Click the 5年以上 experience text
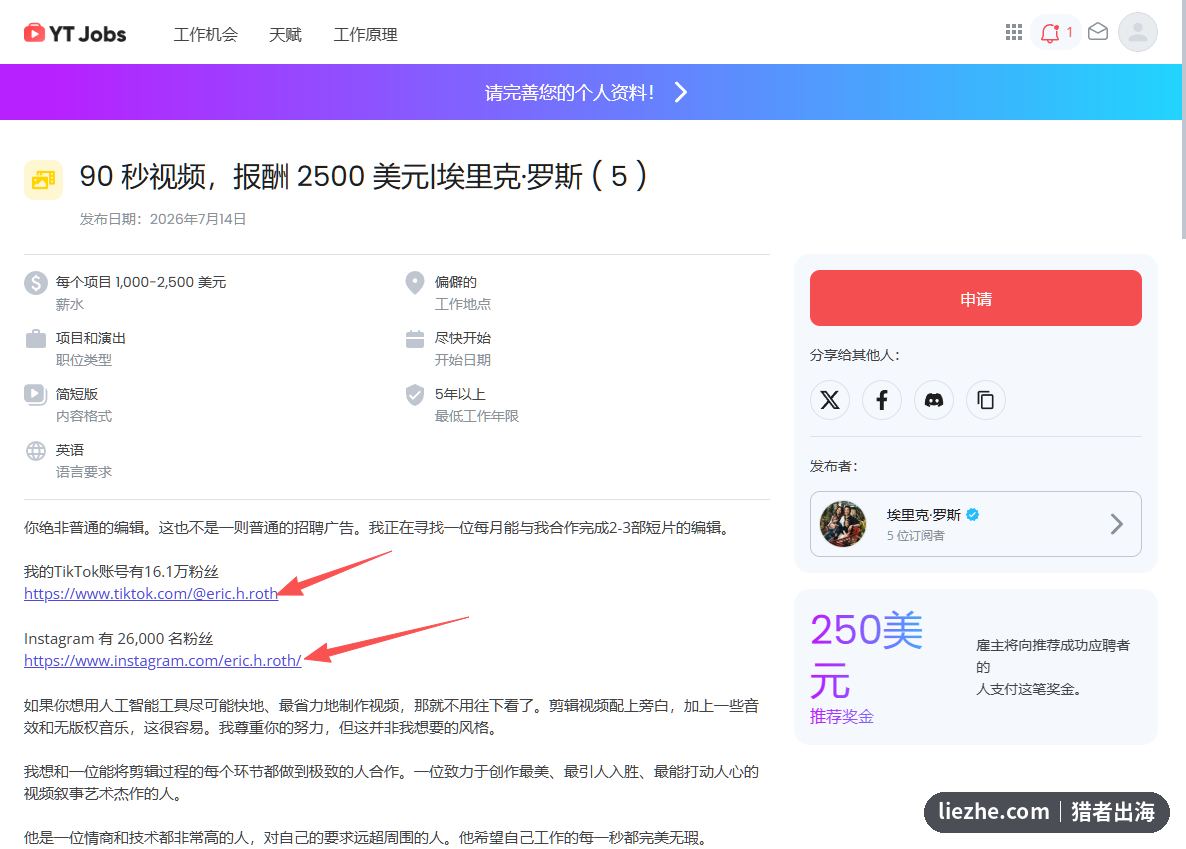This screenshot has height=849, width=1186. click(460, 393)
